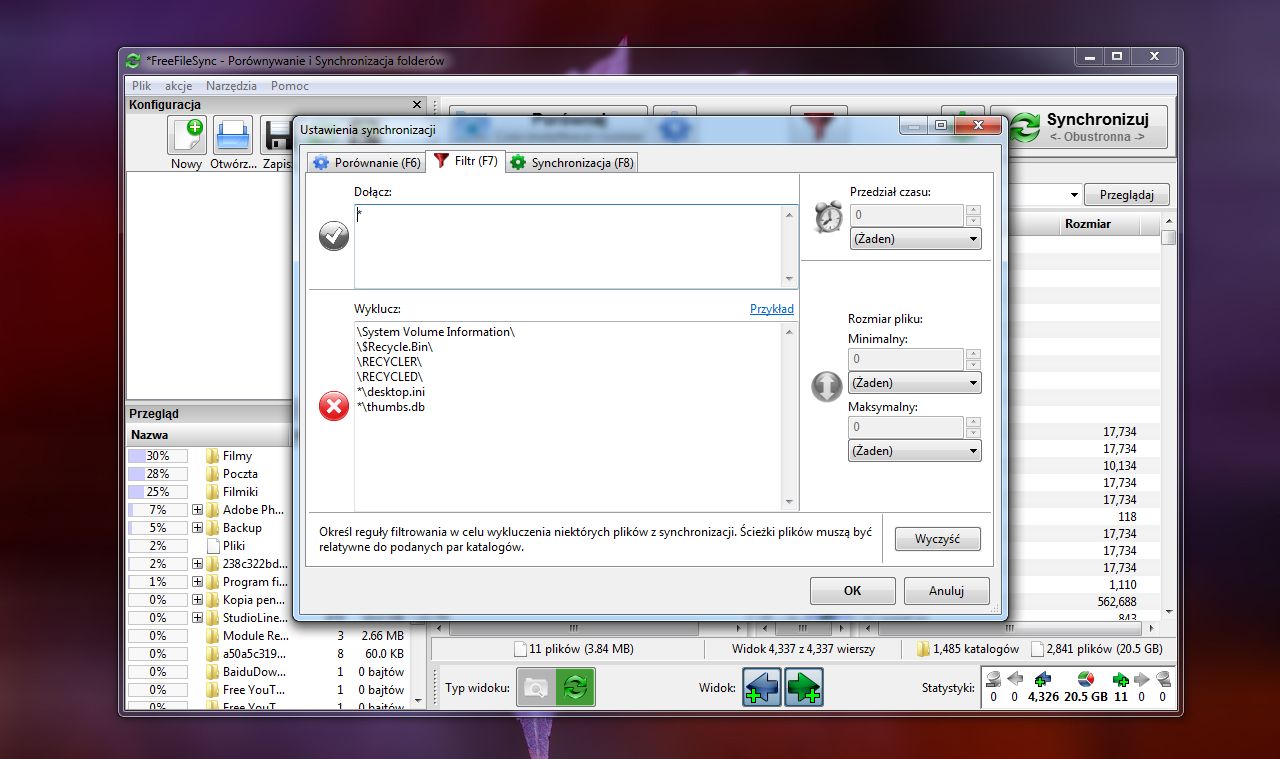Click the Zapisz floppy disk save icon
Viewport: 1280px width, 759px height.
tap(277, 135)
